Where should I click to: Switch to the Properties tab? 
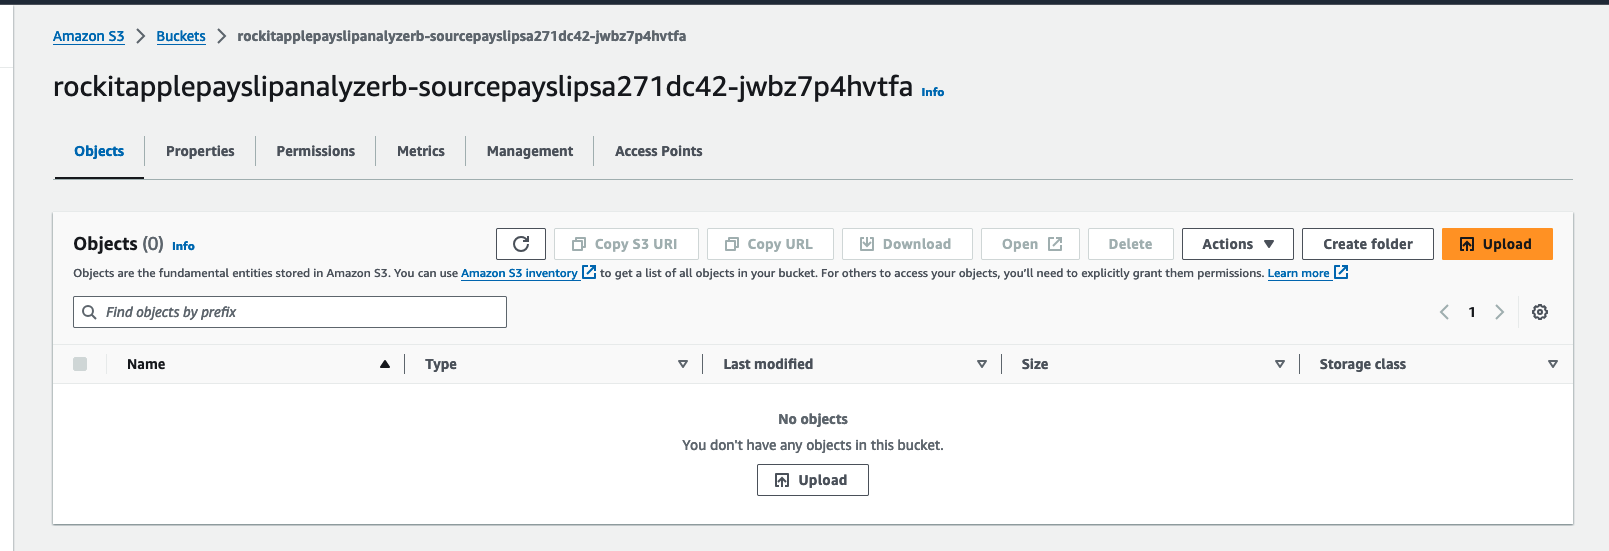point(200,151)
